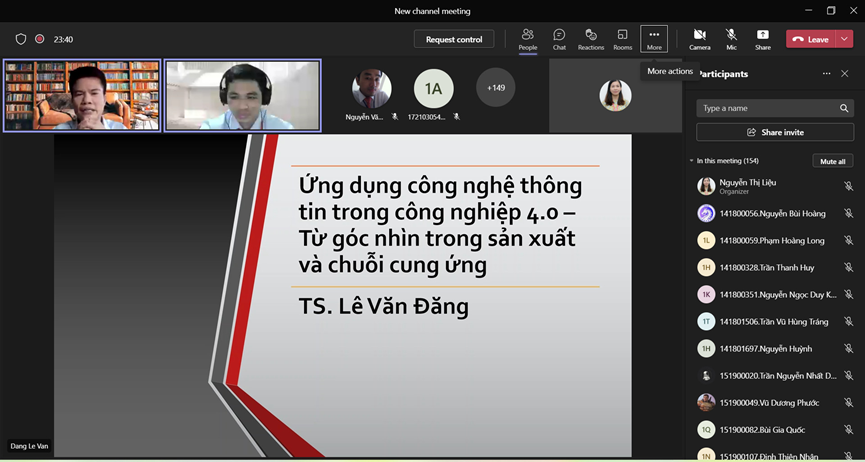The width and height of the screenshot is (865, 462).
Task: Toggle the Camera on or off
Action: 699,39
